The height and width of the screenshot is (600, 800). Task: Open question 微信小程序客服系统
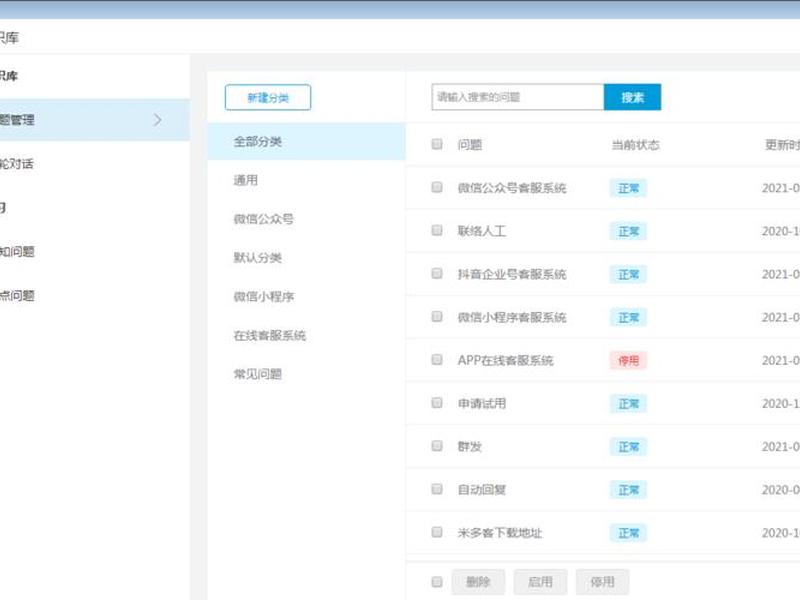pyautogui.click(x=512, y=317)
